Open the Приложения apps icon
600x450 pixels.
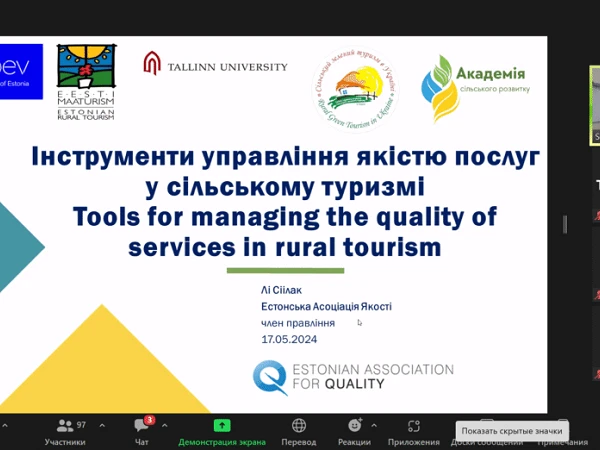[x=414, y=426]
